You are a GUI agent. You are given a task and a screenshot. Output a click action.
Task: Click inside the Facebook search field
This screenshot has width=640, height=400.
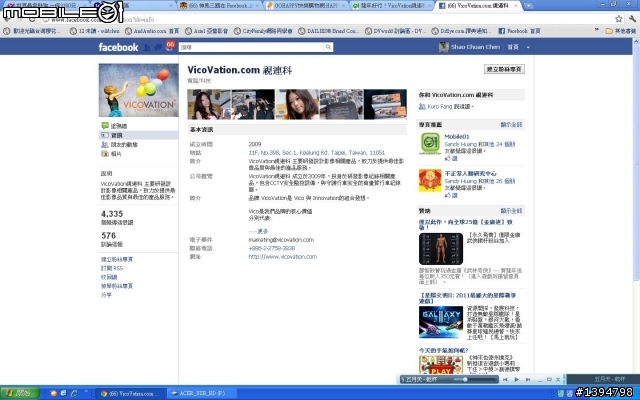(x=251, y=47)
